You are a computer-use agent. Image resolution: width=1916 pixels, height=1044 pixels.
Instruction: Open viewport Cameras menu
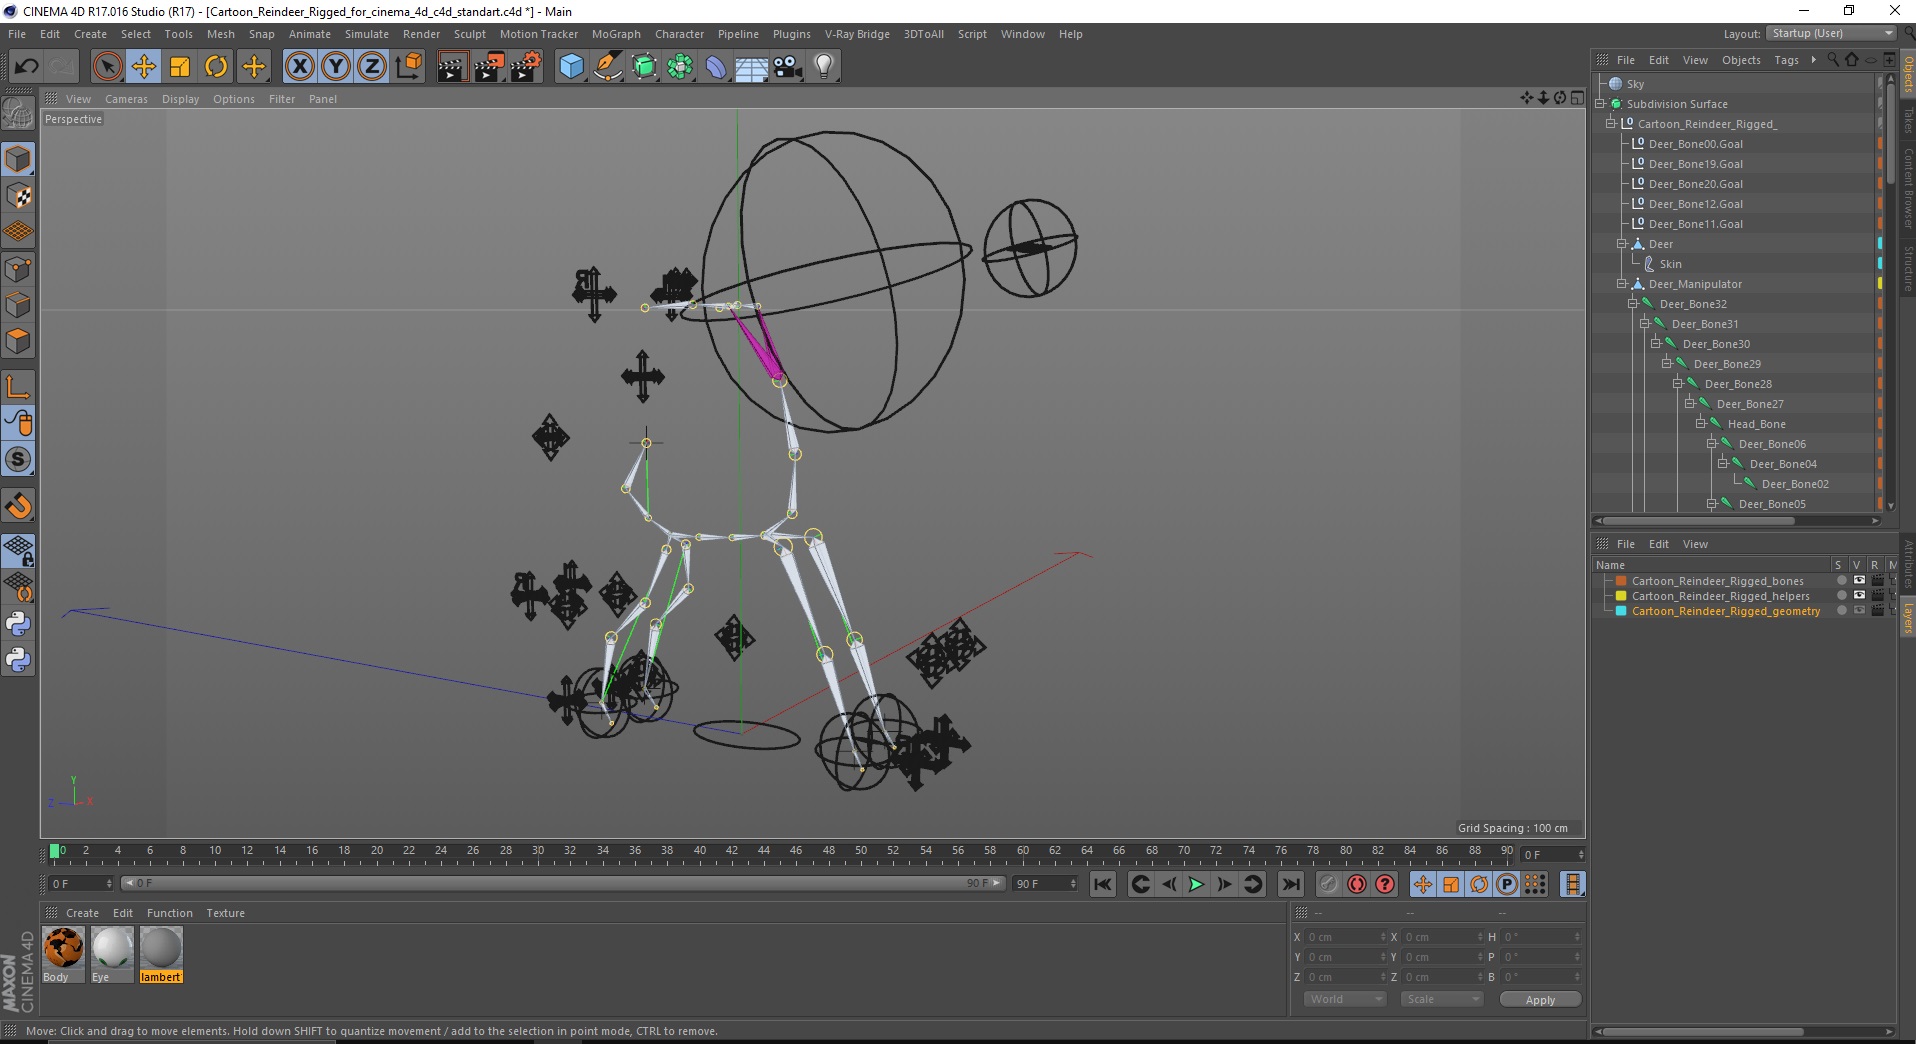pos(126,99)
